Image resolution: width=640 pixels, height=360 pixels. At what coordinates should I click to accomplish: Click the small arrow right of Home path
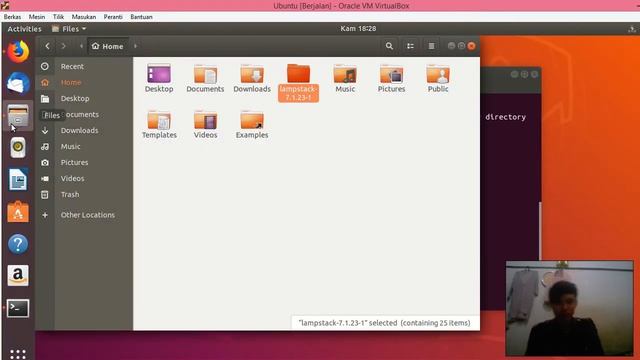(135, 46)
